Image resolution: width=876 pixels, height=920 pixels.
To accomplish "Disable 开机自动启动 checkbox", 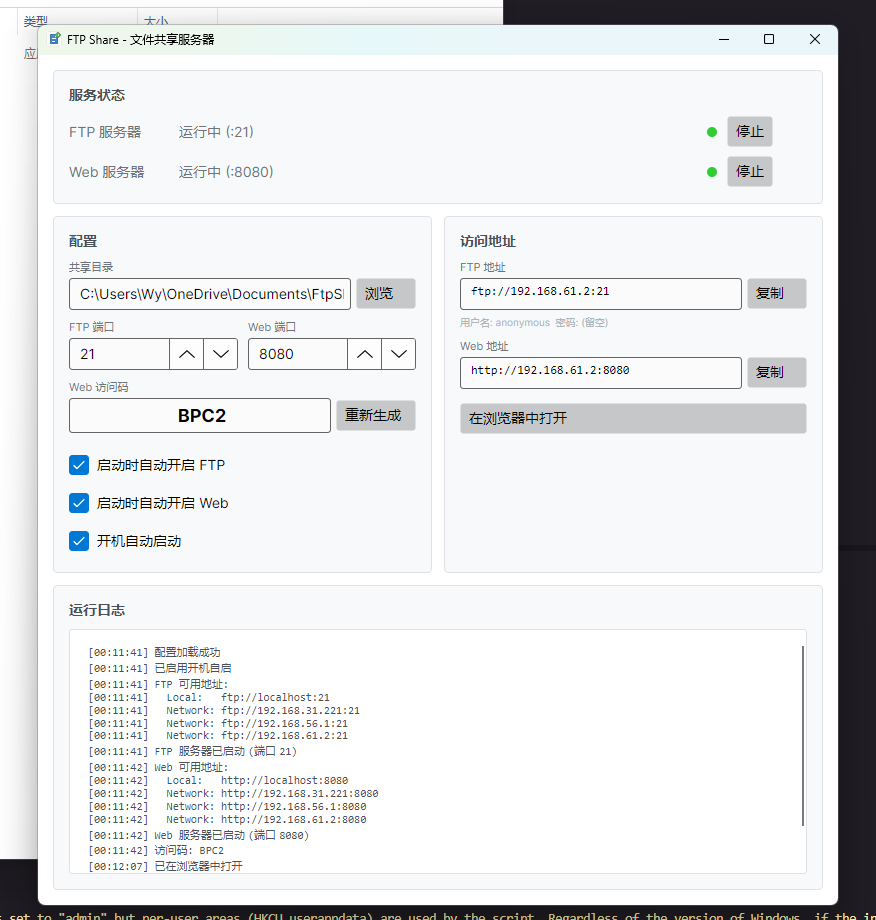I will 79,541.
